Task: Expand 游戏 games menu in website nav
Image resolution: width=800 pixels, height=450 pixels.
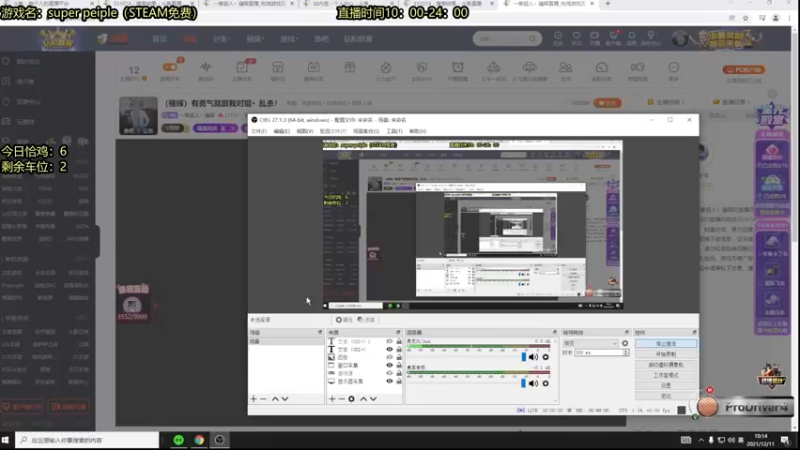Action: tap(288, 39)
